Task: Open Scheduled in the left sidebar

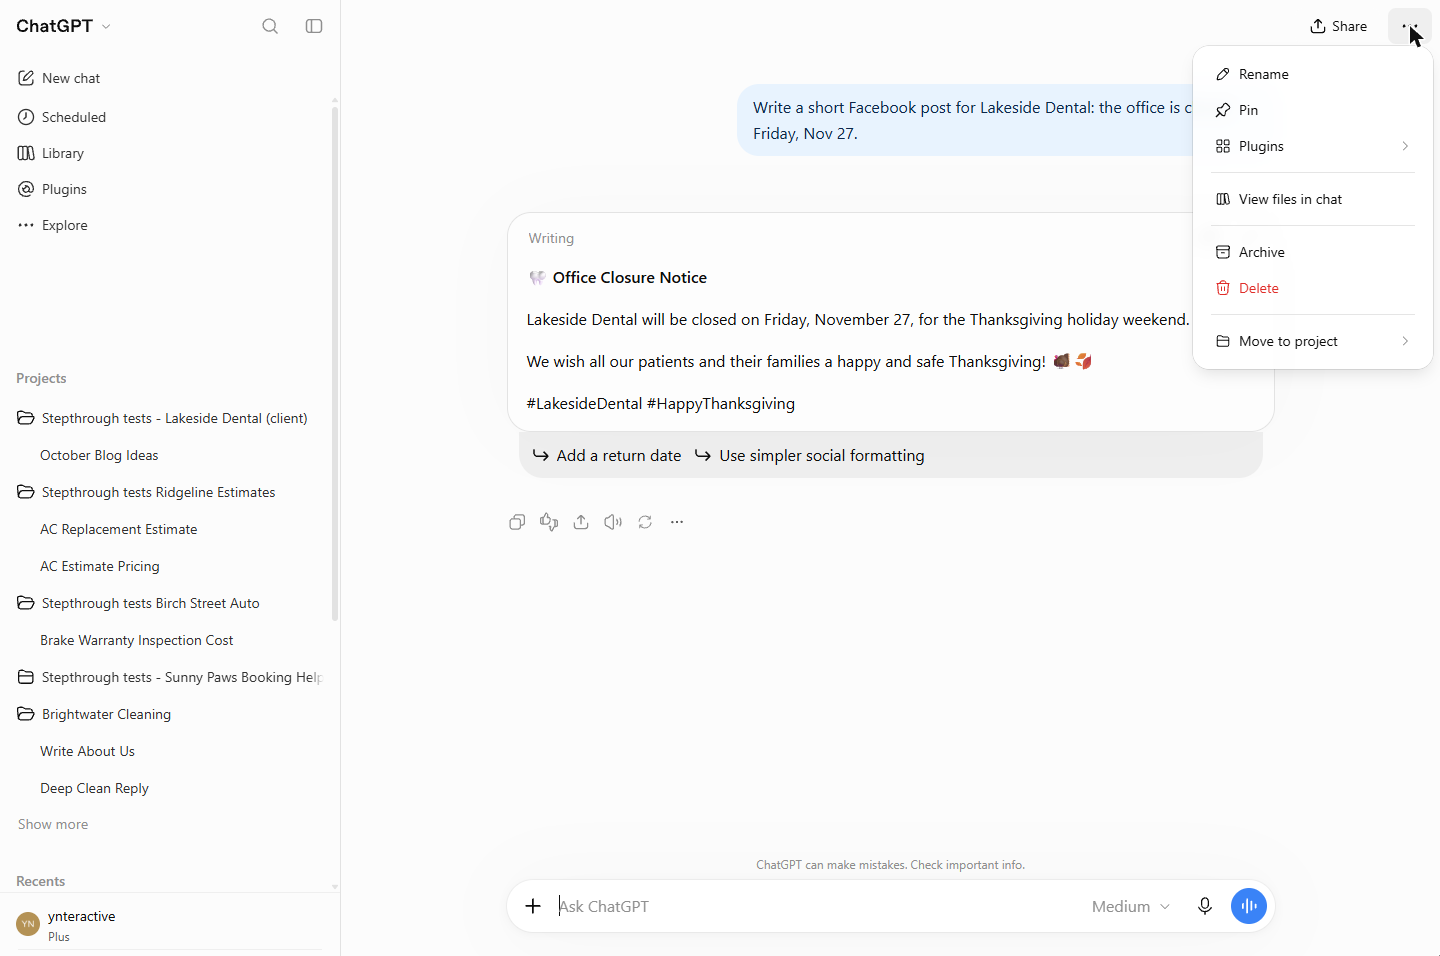Action: click(62, 117)
